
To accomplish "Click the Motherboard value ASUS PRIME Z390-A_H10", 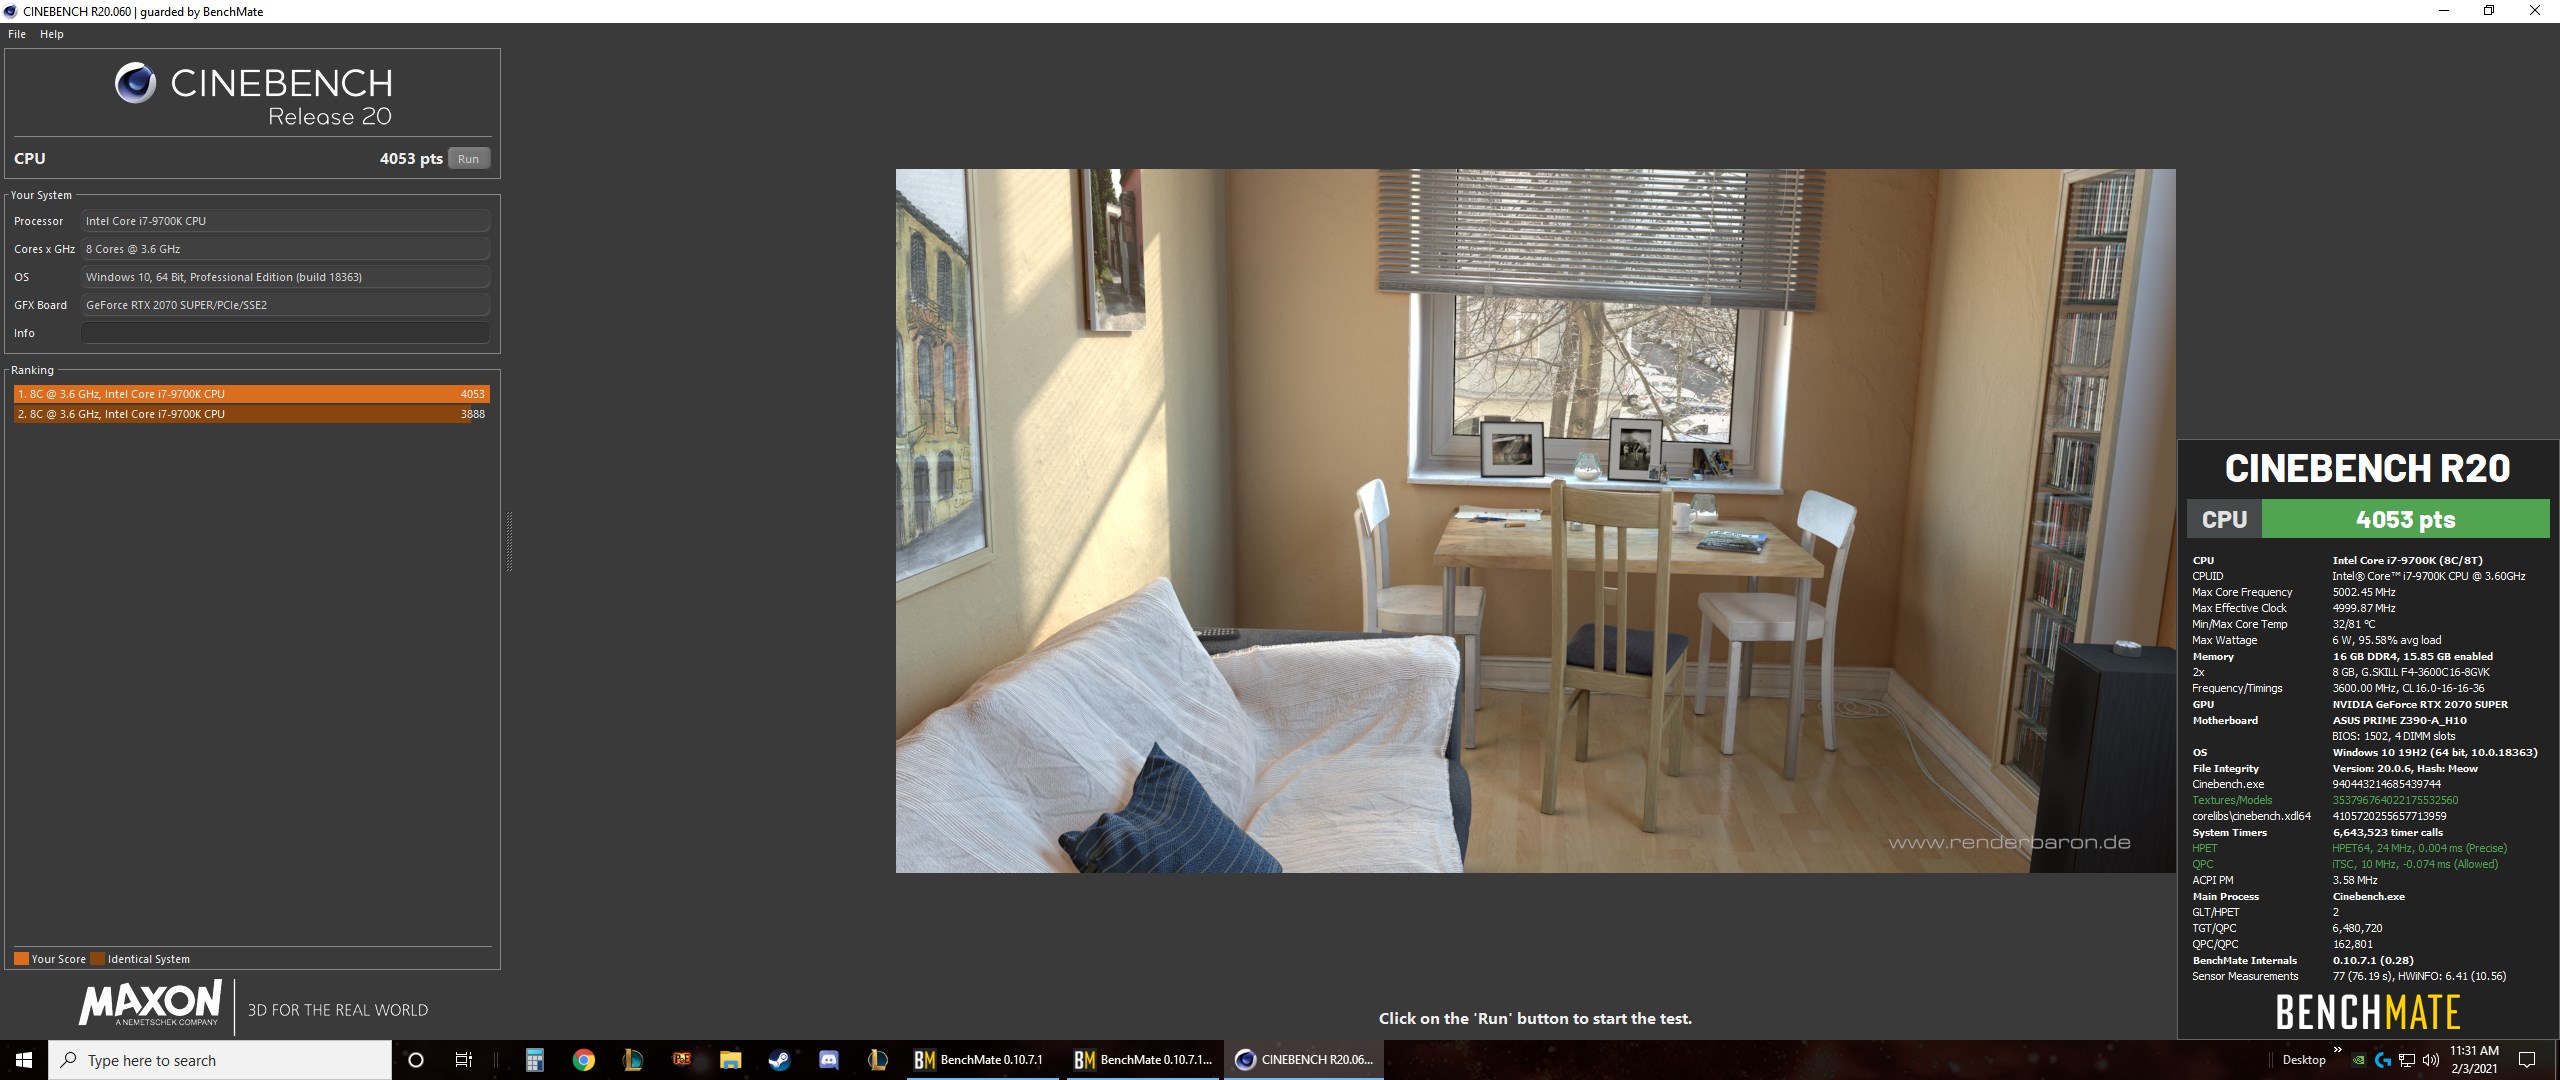I will 2399,720.
